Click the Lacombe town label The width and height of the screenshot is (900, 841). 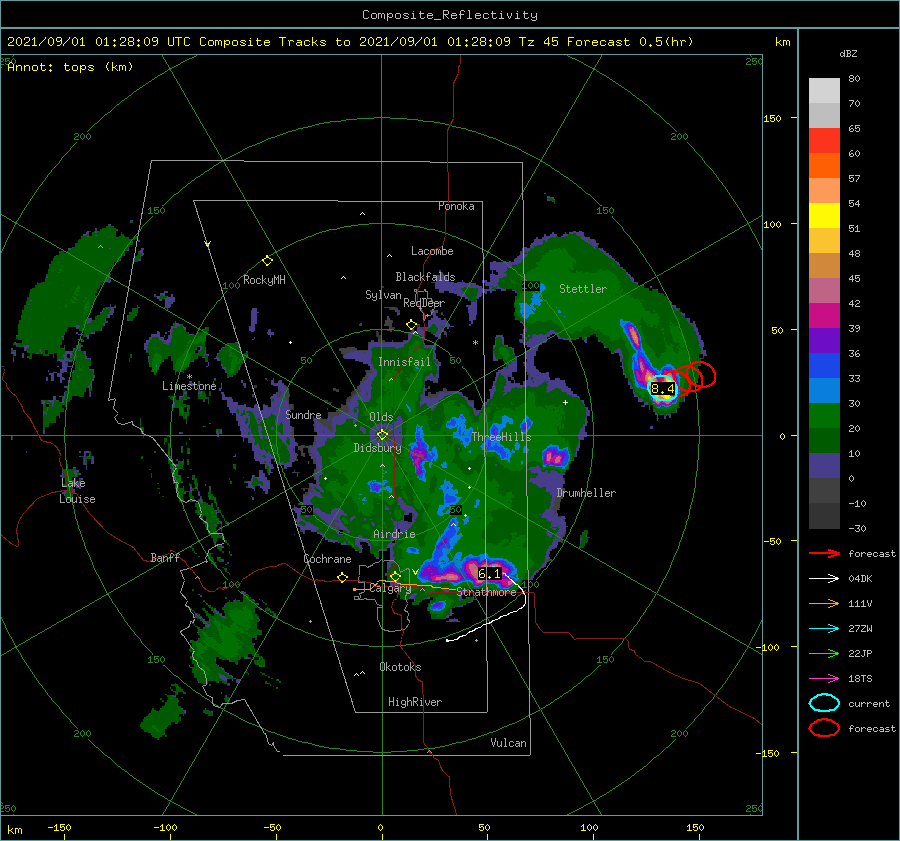pyautogui.click(x=432, y=251)
